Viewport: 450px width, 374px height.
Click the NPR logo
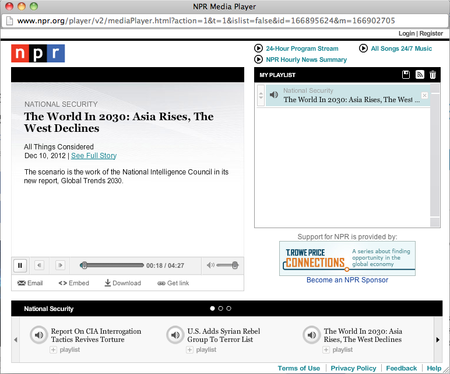[38, 53]
